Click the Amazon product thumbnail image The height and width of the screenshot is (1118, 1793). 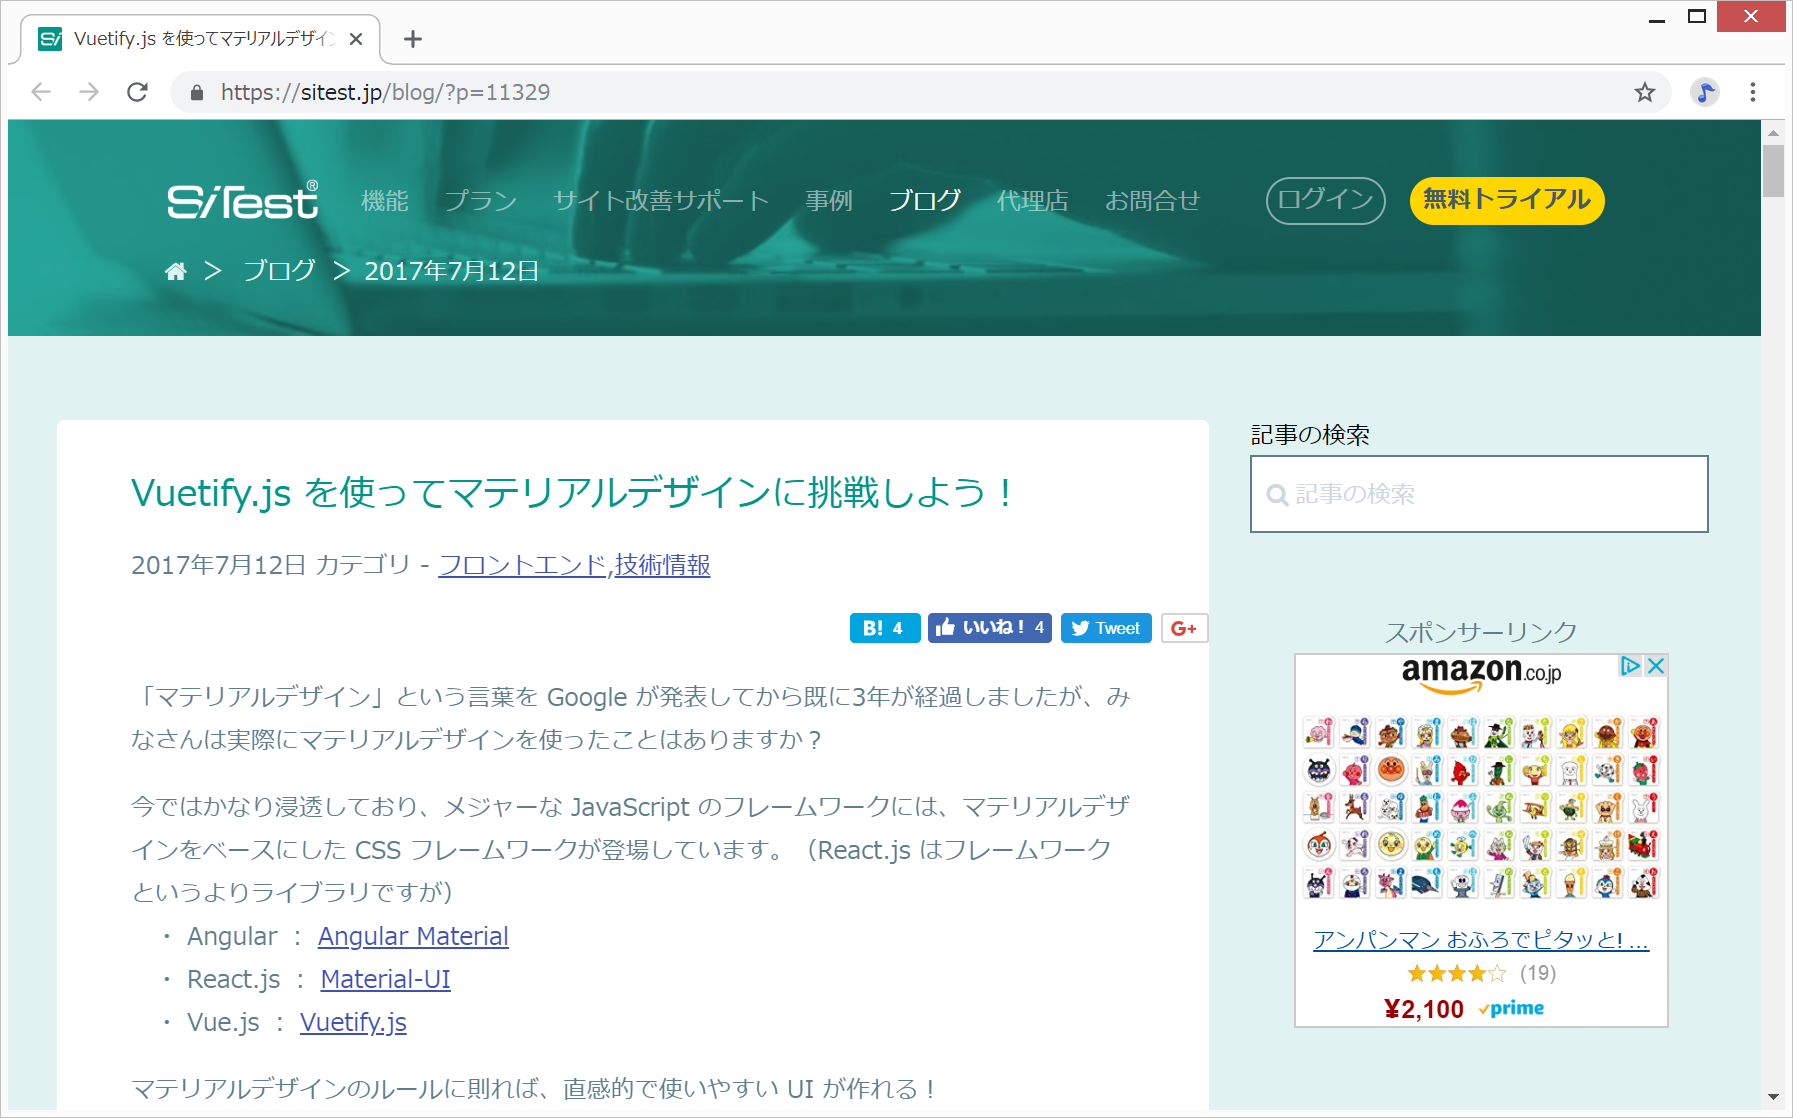pyautogui.click(x=1481, y=808)
